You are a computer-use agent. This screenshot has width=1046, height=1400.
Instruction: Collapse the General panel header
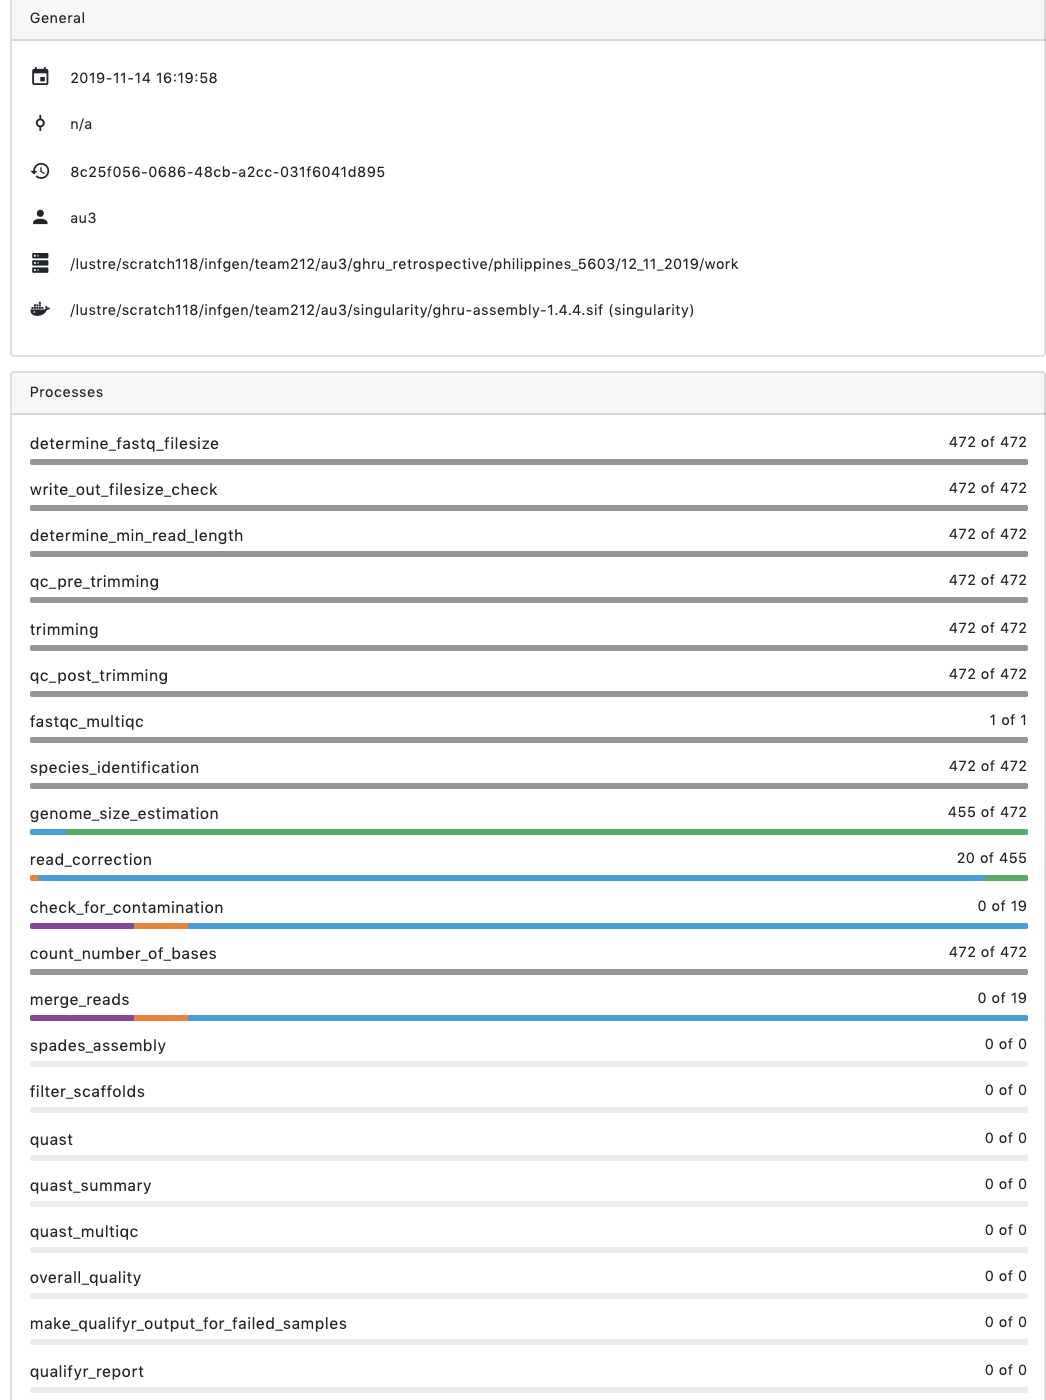[x=58, y=18]
